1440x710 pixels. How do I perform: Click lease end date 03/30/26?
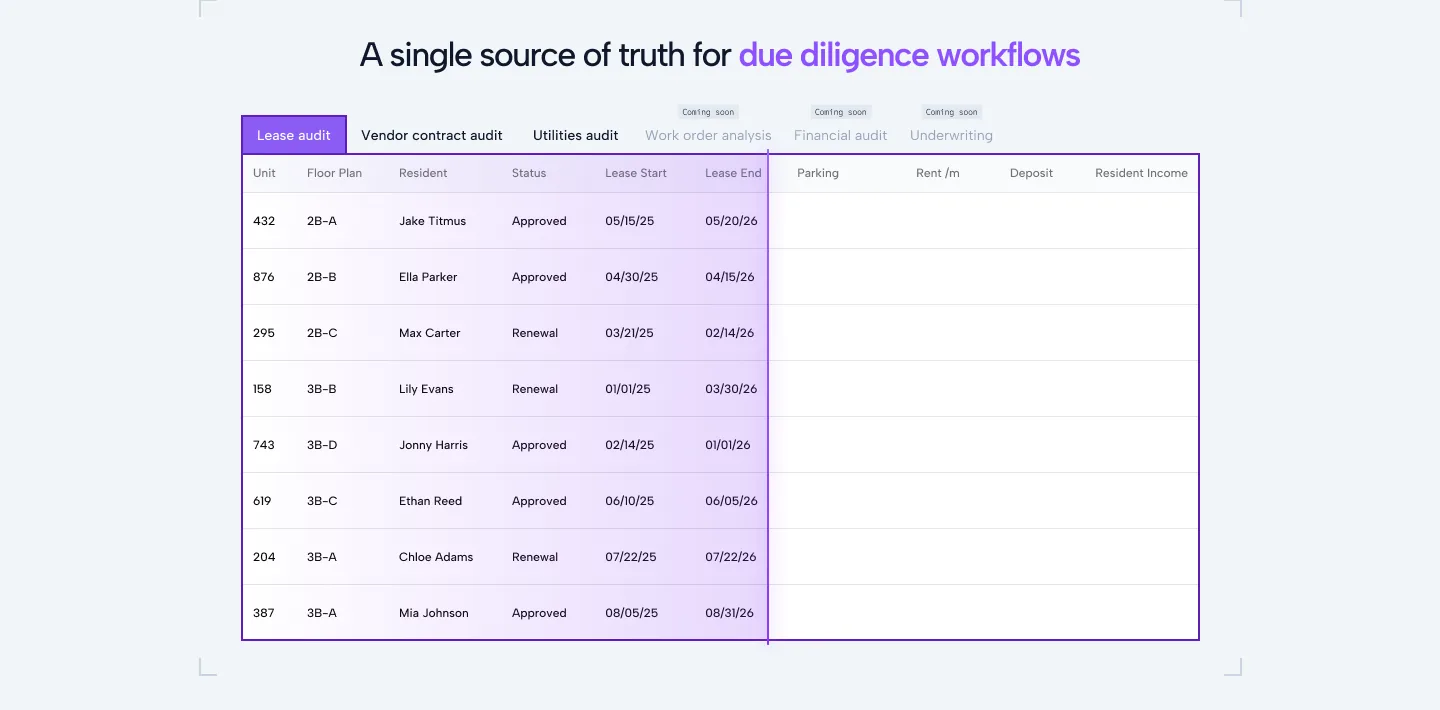coord(731,389)
